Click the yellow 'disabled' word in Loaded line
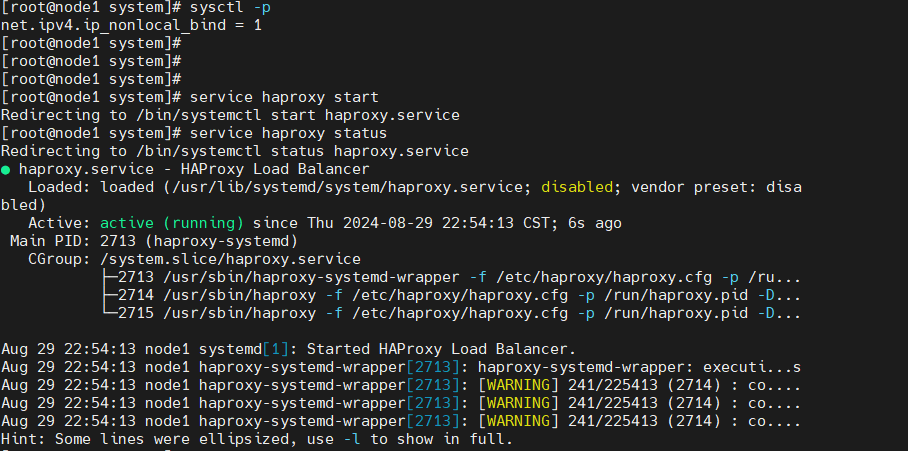 click(577, 187)
